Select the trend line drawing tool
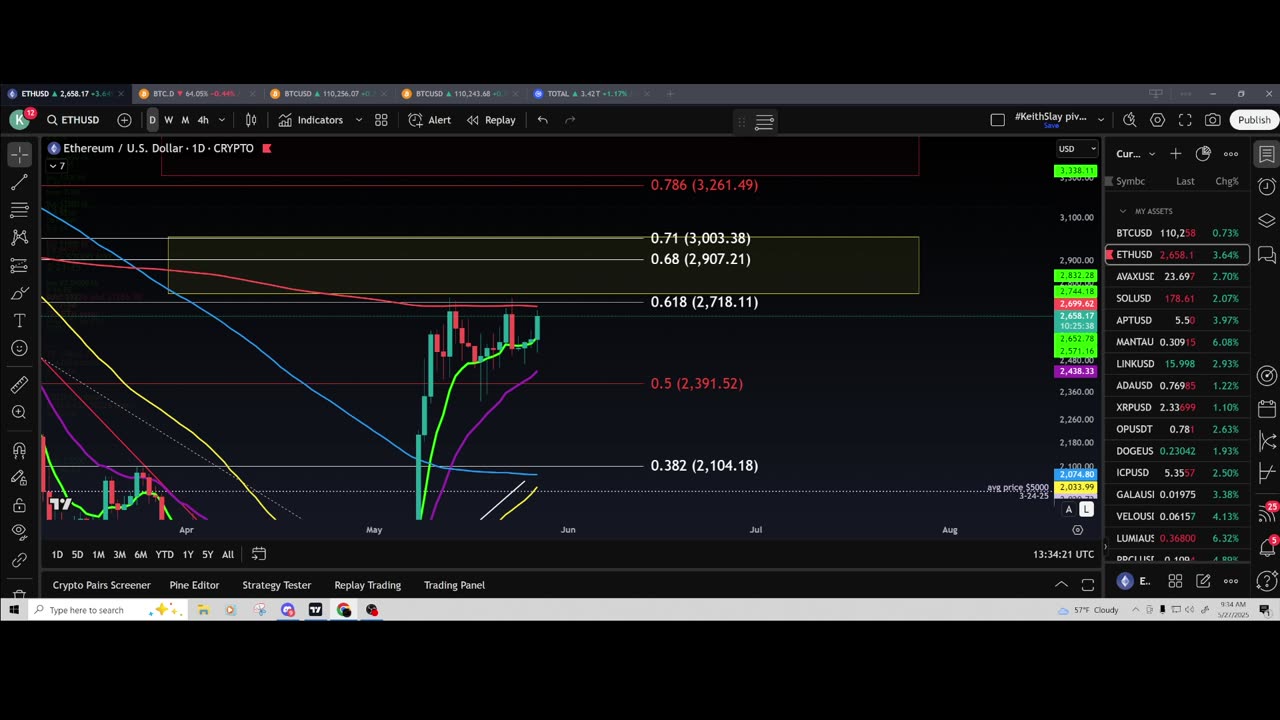The height and width of the screenshot is (720, 1280). click(x=19, y=182)
